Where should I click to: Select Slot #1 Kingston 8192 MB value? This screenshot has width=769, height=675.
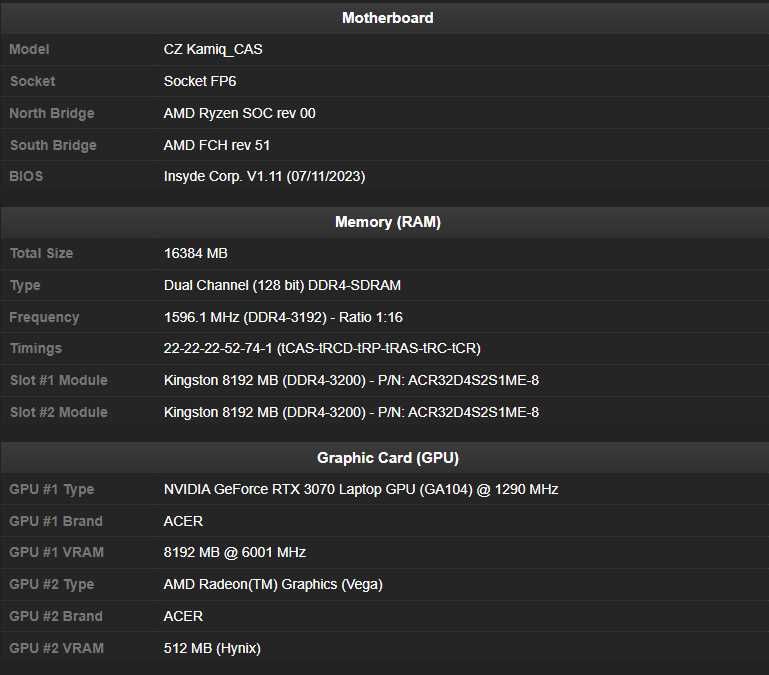click(351, 381)
